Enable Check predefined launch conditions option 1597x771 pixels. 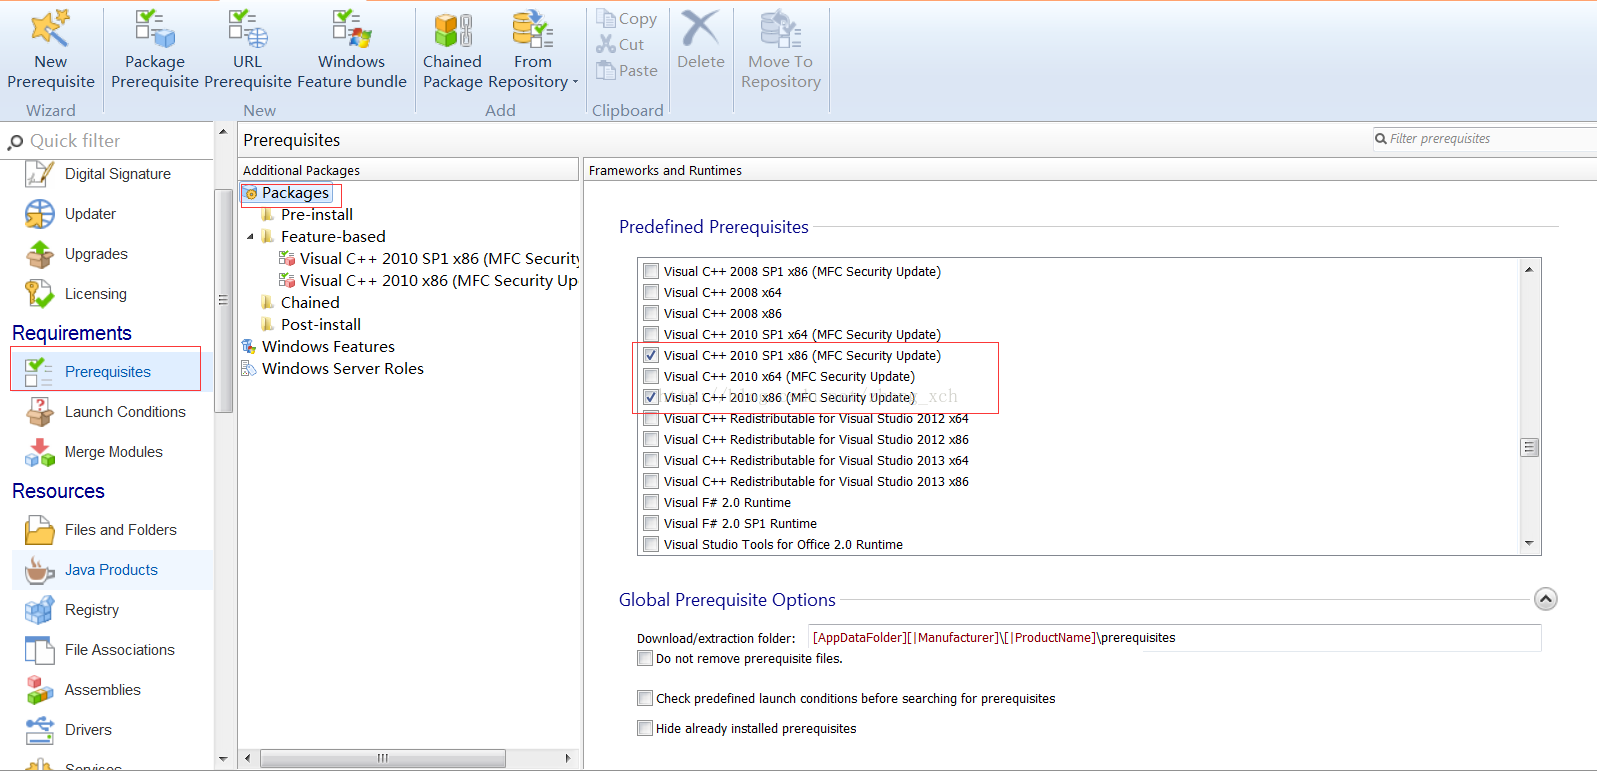[x=645, y=698]
